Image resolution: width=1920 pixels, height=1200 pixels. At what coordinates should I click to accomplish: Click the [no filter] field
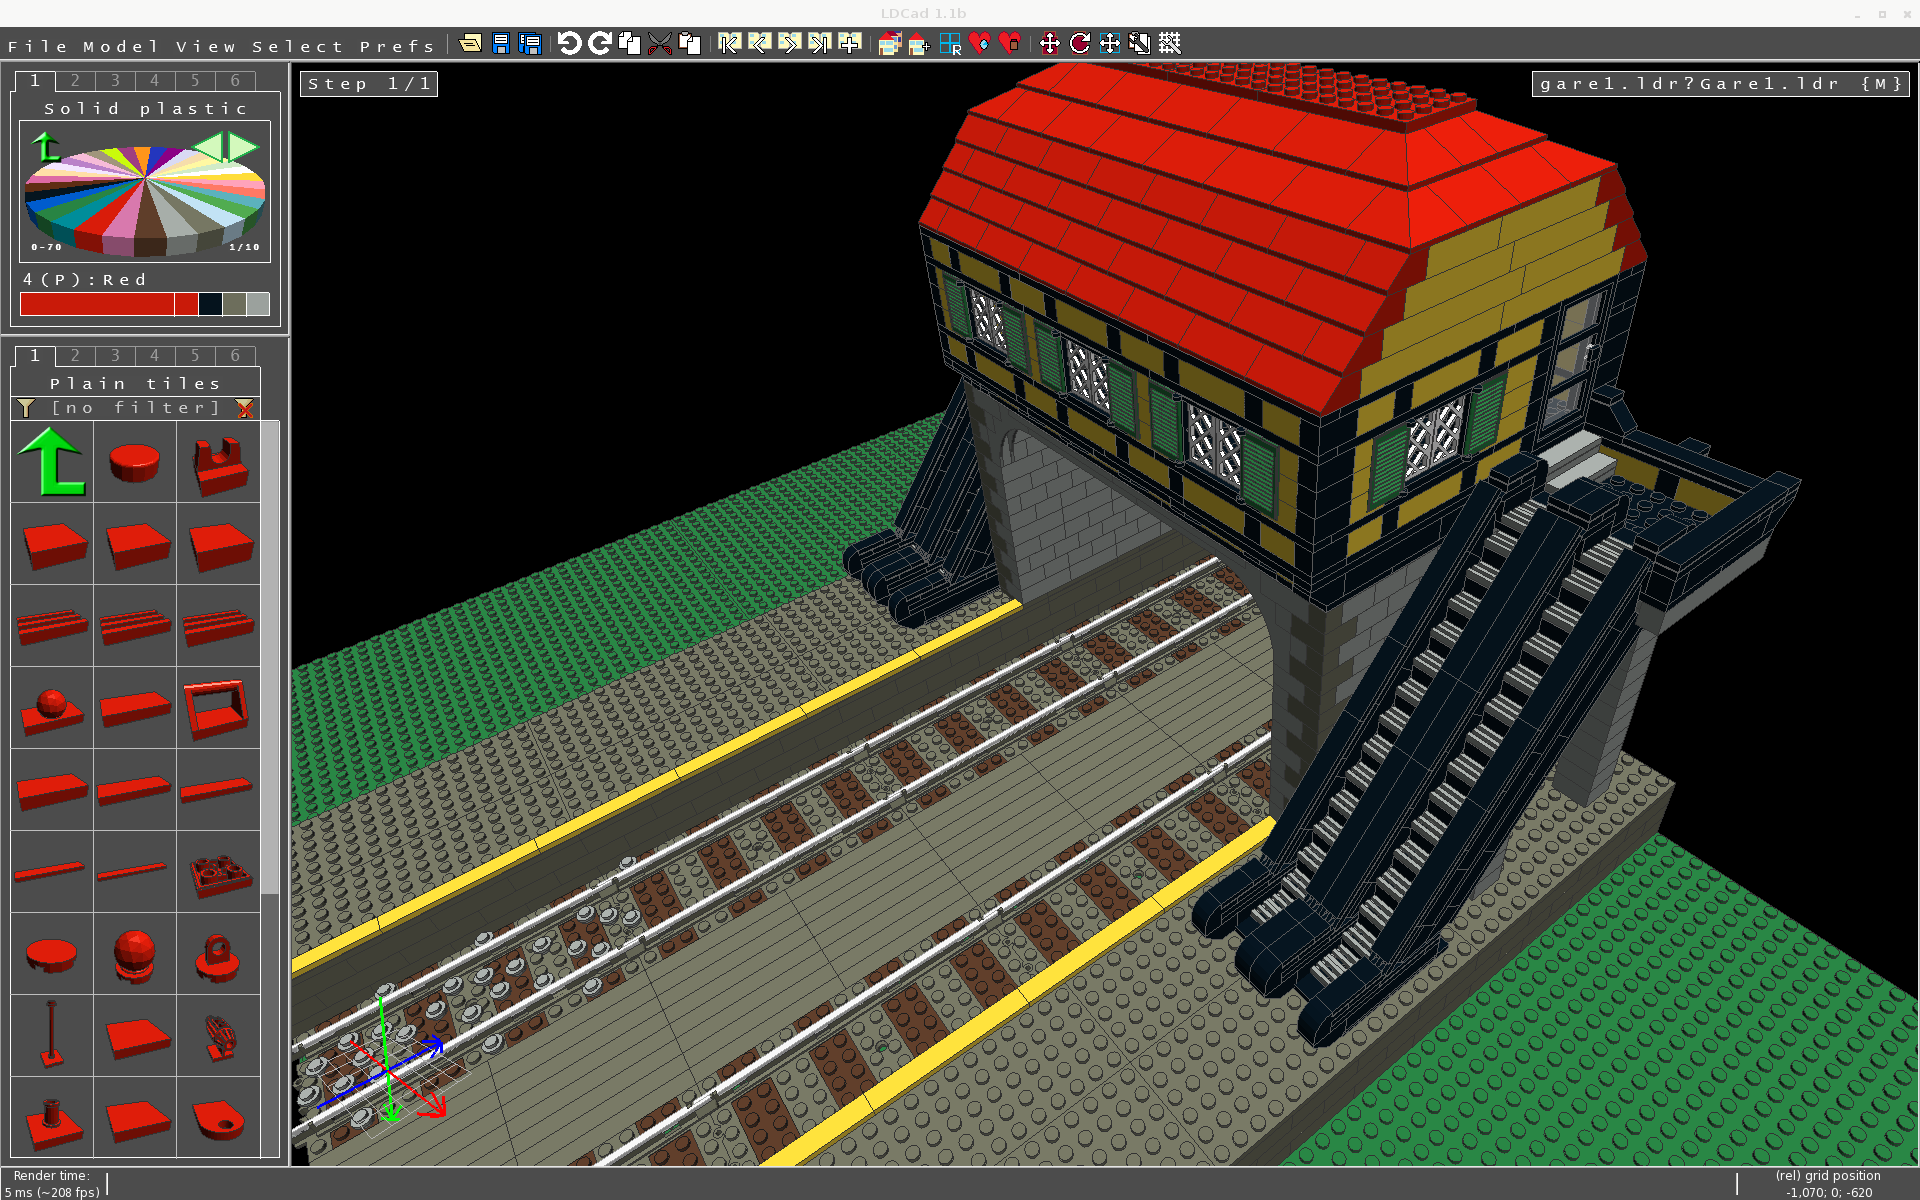(136, 407)
